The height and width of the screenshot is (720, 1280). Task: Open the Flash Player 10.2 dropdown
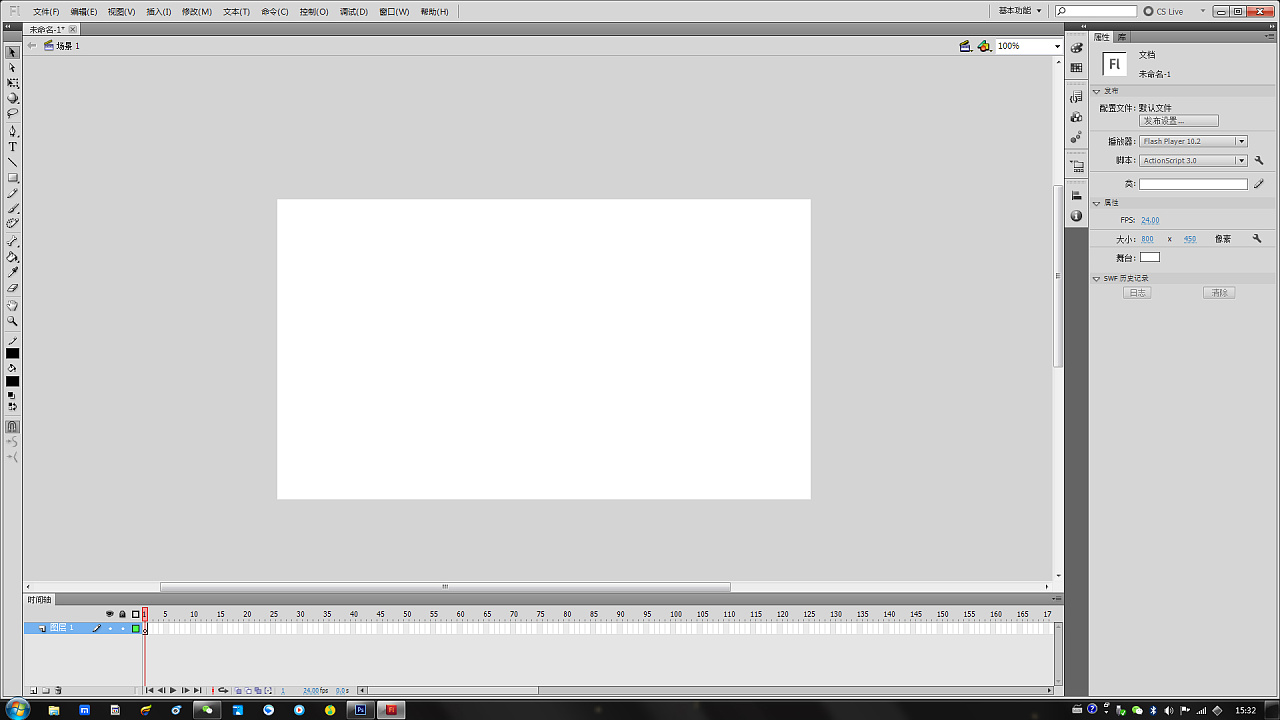(x=1193, y=141)
